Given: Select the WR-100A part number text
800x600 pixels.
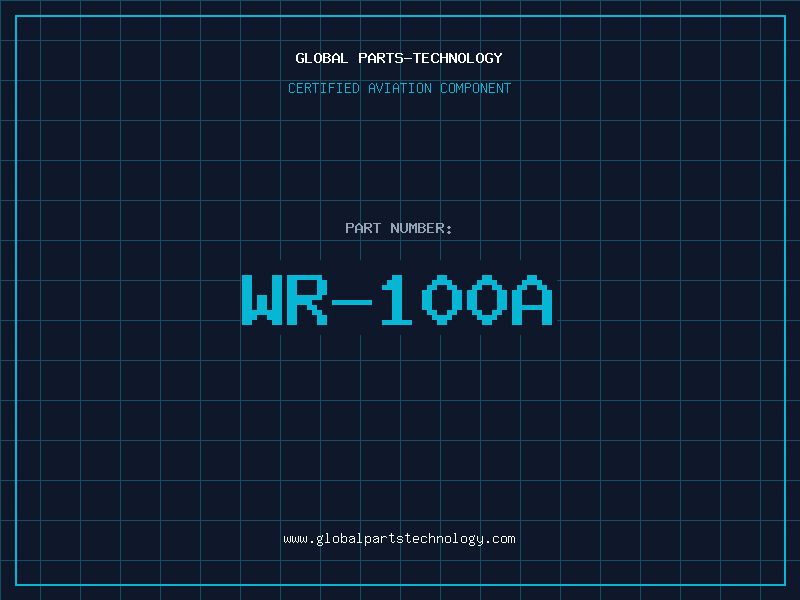Looking at the screenshot, I should pos(397,300).
